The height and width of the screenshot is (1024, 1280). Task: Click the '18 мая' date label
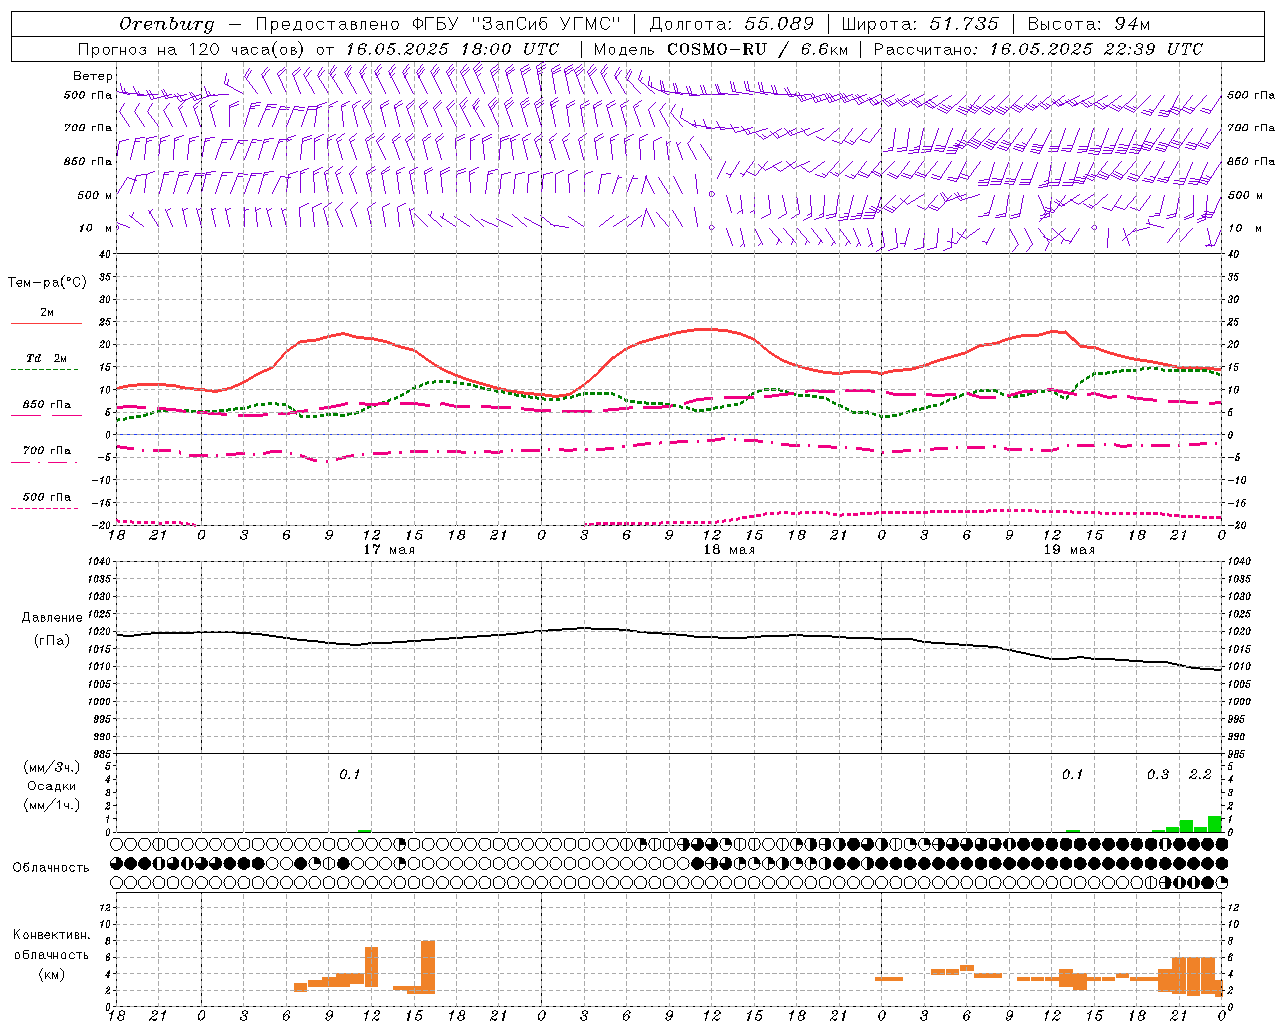[x=729, y=550]
